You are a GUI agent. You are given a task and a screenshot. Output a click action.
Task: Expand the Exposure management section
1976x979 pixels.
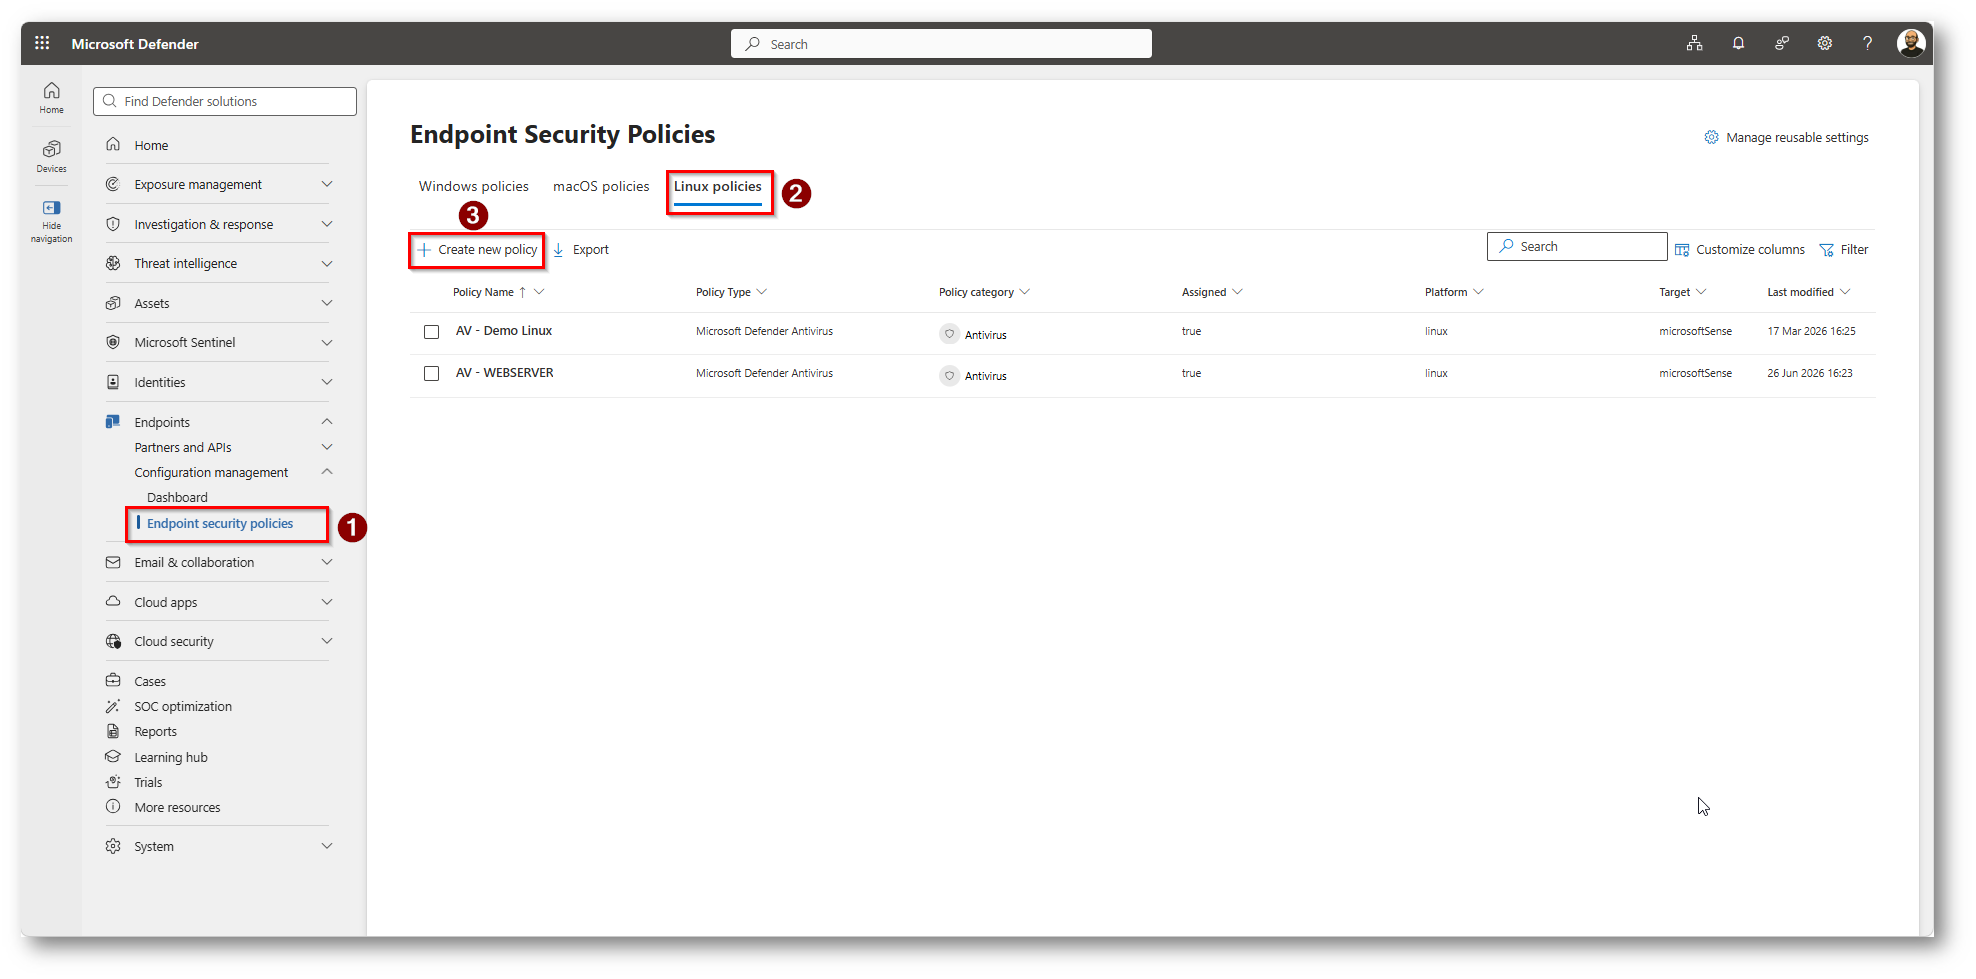(327, 184)
